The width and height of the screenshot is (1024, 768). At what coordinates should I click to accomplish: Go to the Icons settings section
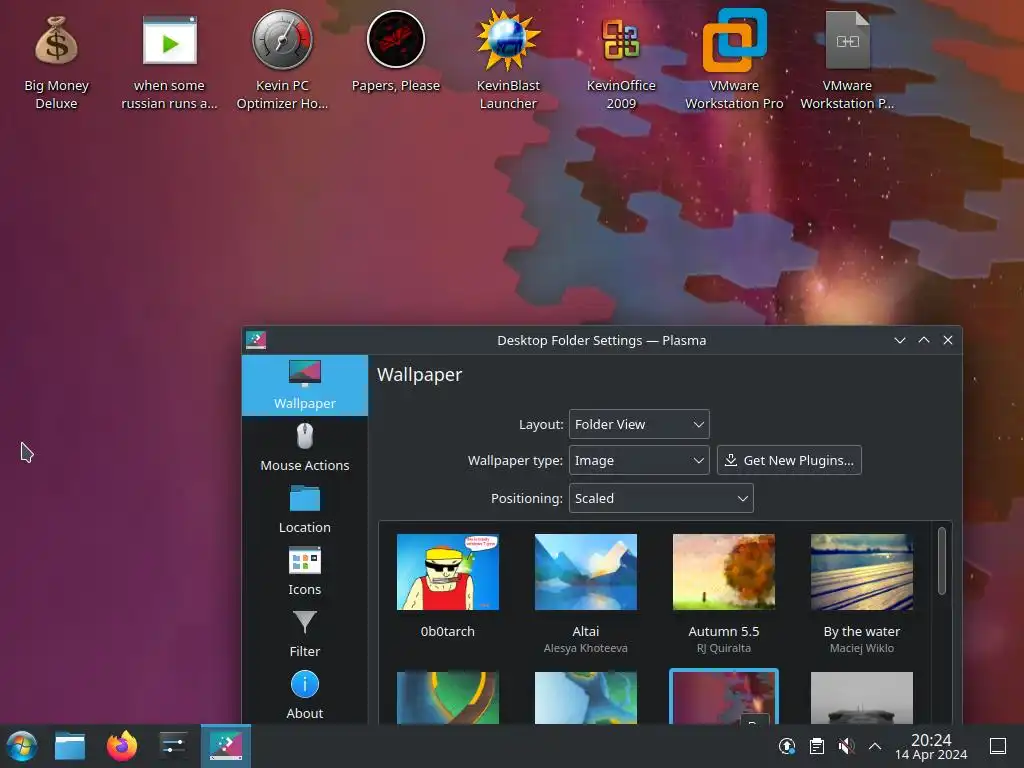305,571
